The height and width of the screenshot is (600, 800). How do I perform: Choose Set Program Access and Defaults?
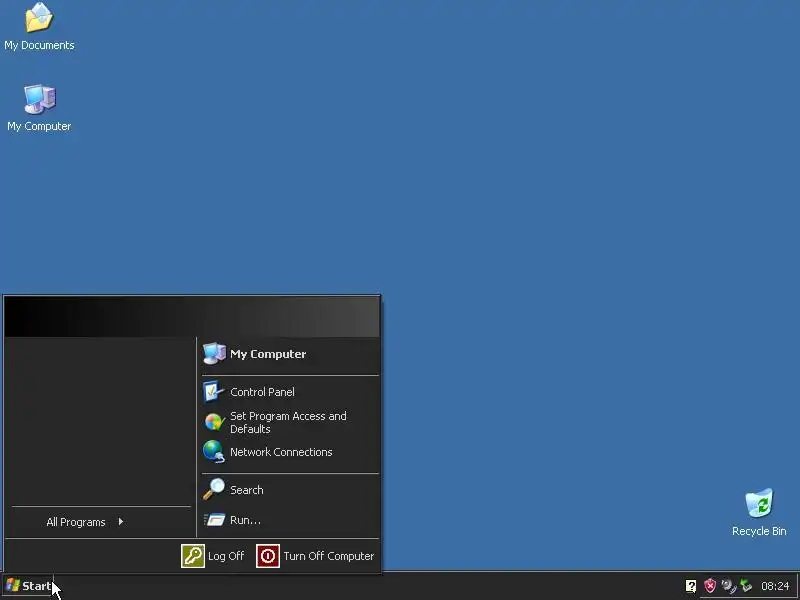point(290,422)
